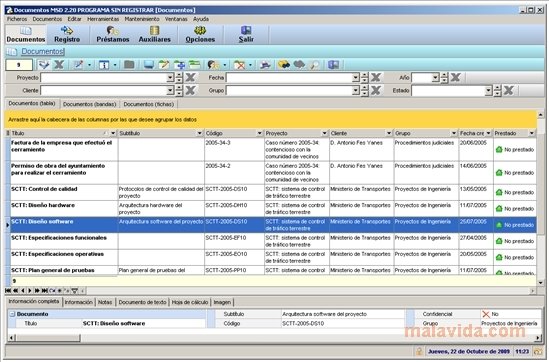Click the record number field showing 9
Image resolution: width=549 pixels, height=362 pixels.
coord(19,65)
